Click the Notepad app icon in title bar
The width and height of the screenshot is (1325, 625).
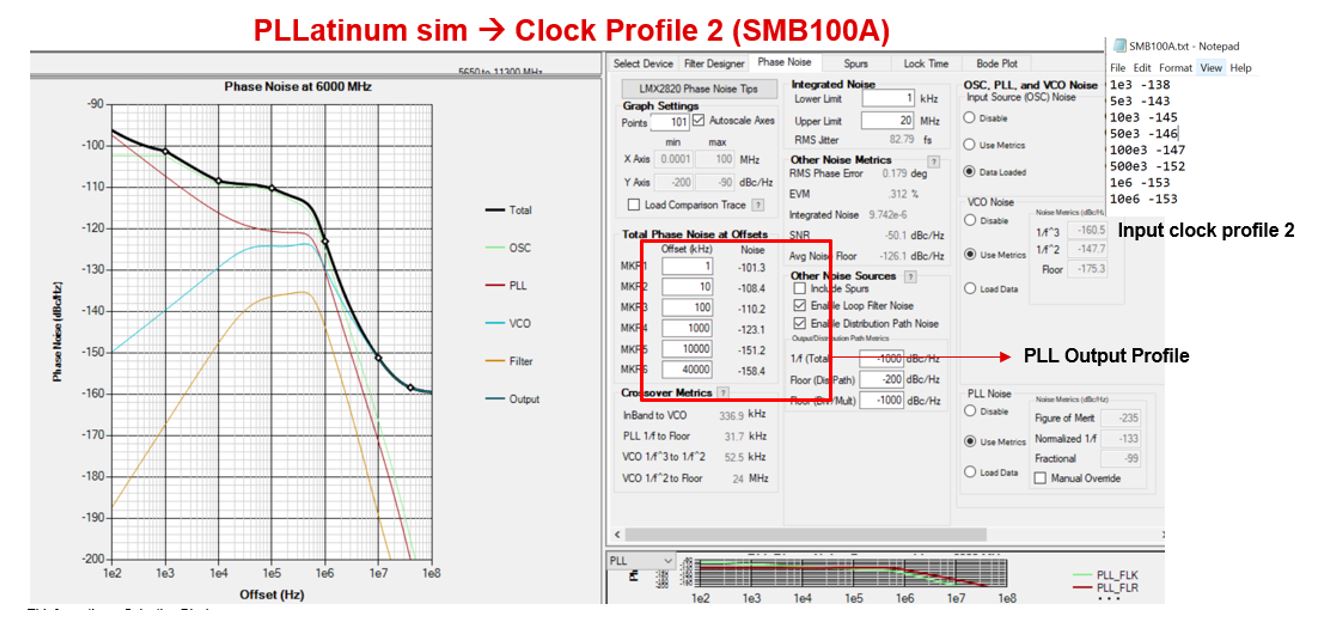click(1117, 47)
